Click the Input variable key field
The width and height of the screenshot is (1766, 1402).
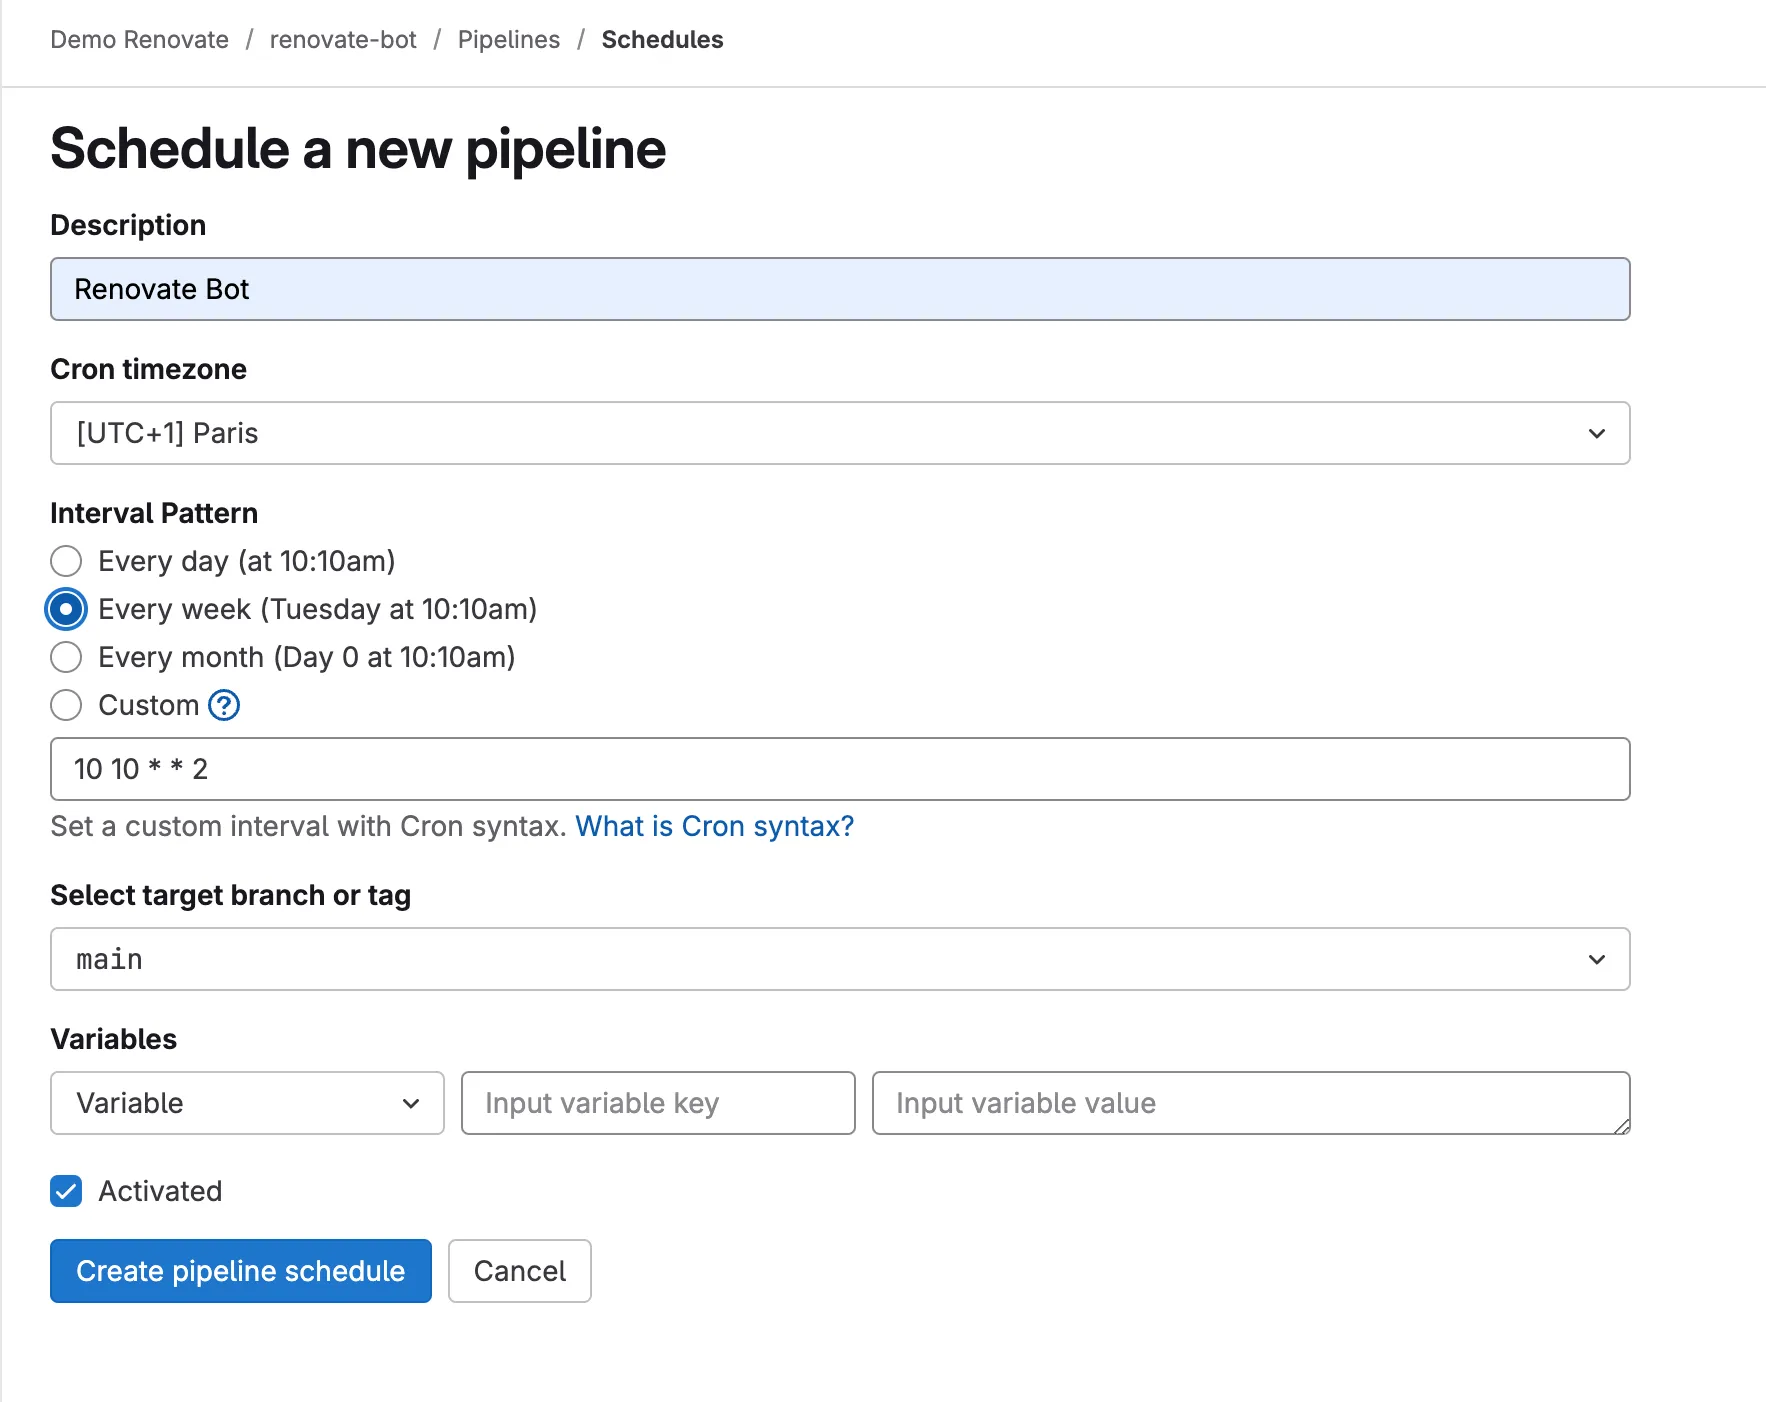tap(658, 1103)
